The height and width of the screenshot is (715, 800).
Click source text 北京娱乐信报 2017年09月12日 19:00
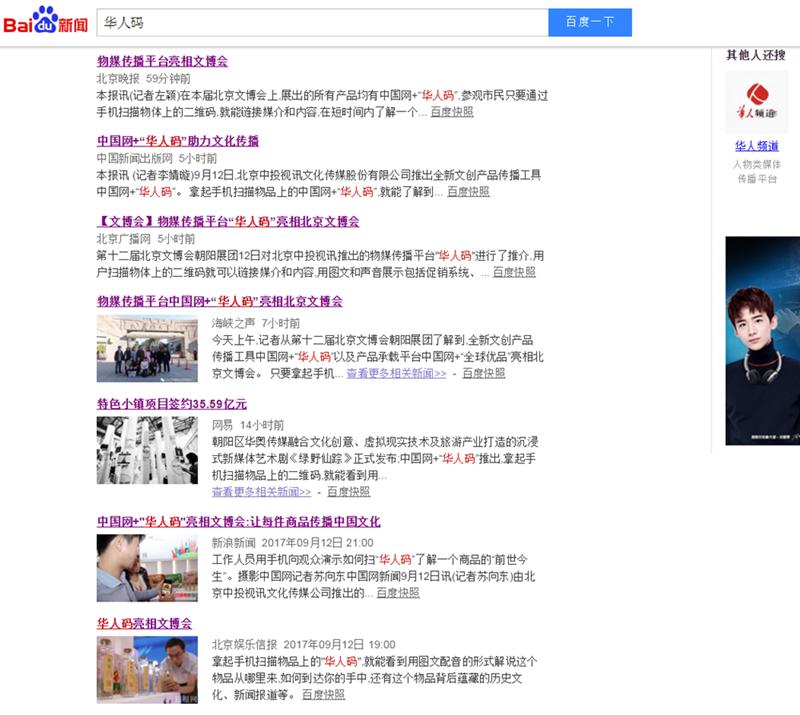304,645
